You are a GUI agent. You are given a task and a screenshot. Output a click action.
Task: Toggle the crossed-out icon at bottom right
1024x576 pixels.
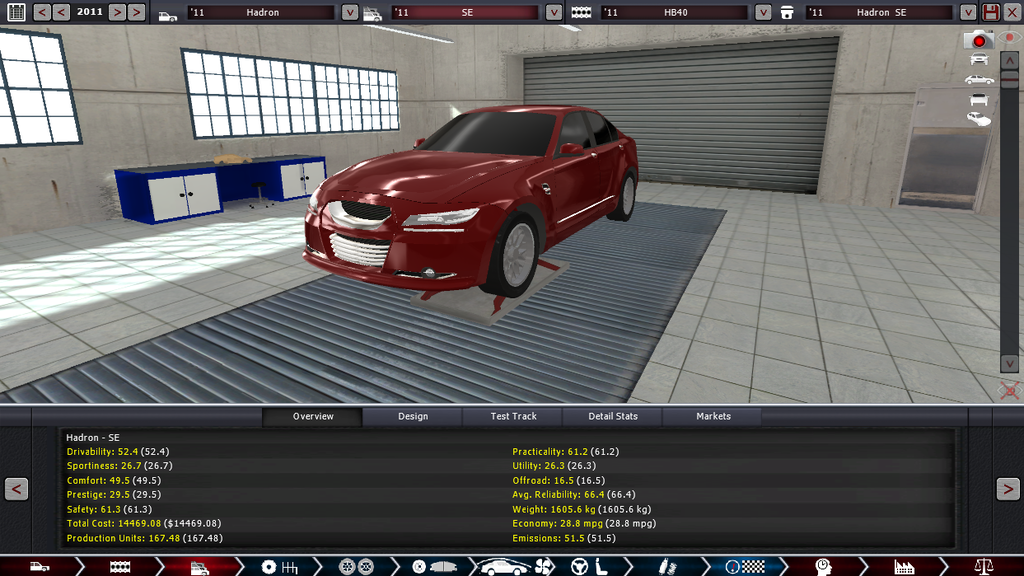coord(1010,390)
